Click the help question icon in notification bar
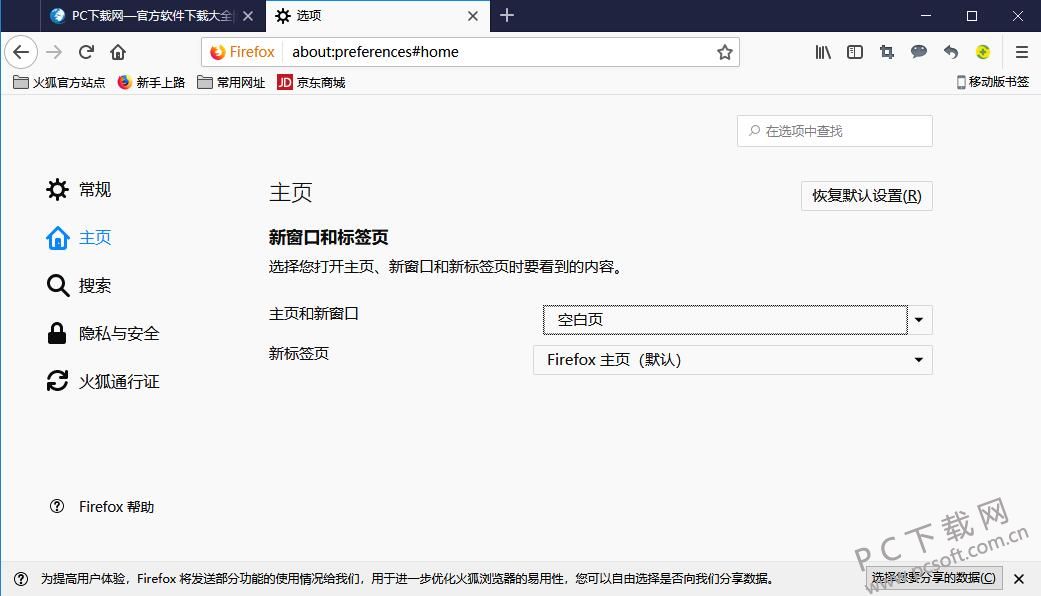 (21, 579)
